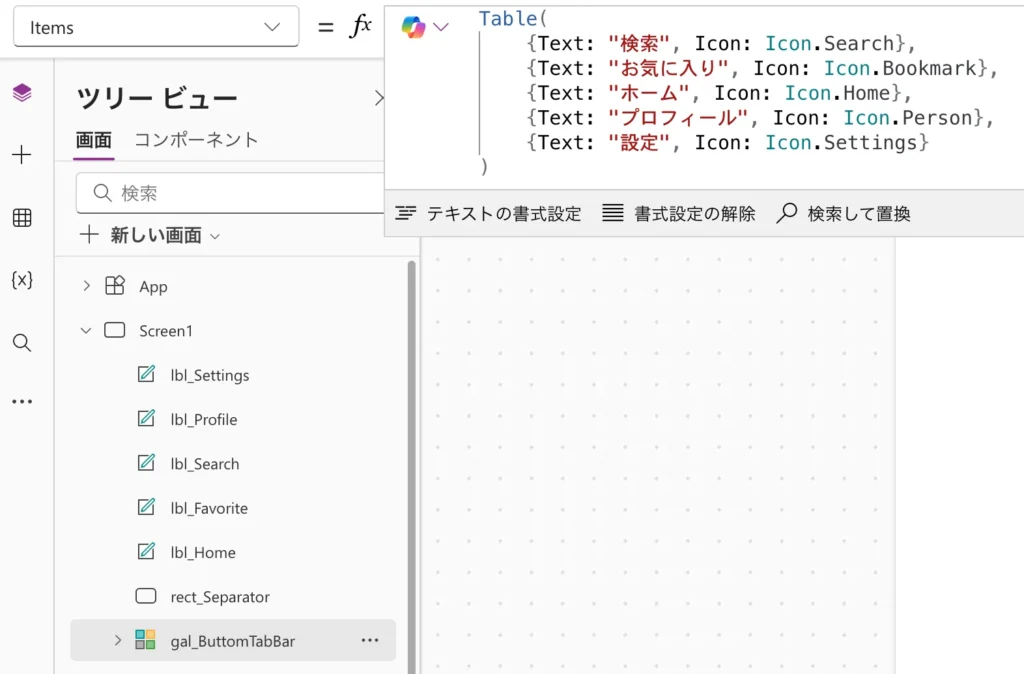Open the Data table icon in sidebar
This screenshot has width=1024, height=674.
click(x=22, y=217)
